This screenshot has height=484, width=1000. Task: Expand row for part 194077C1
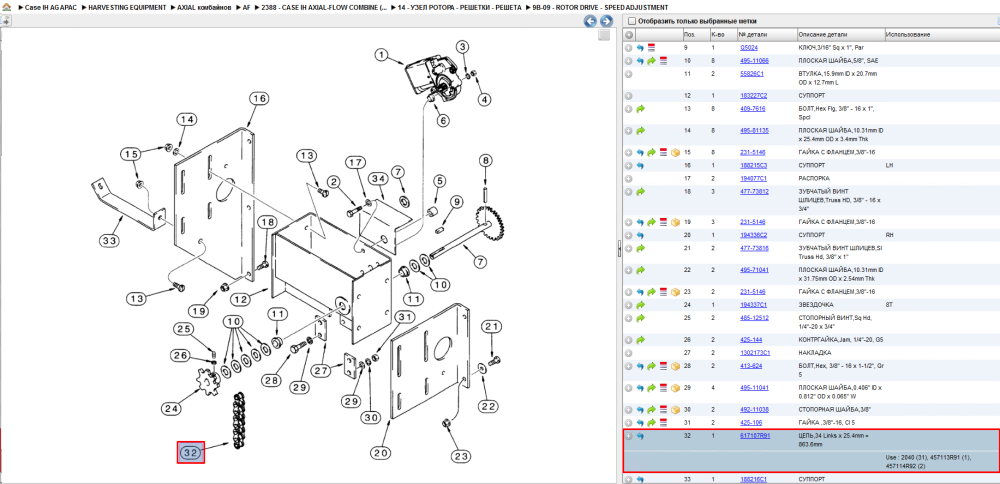click(629, 179)
